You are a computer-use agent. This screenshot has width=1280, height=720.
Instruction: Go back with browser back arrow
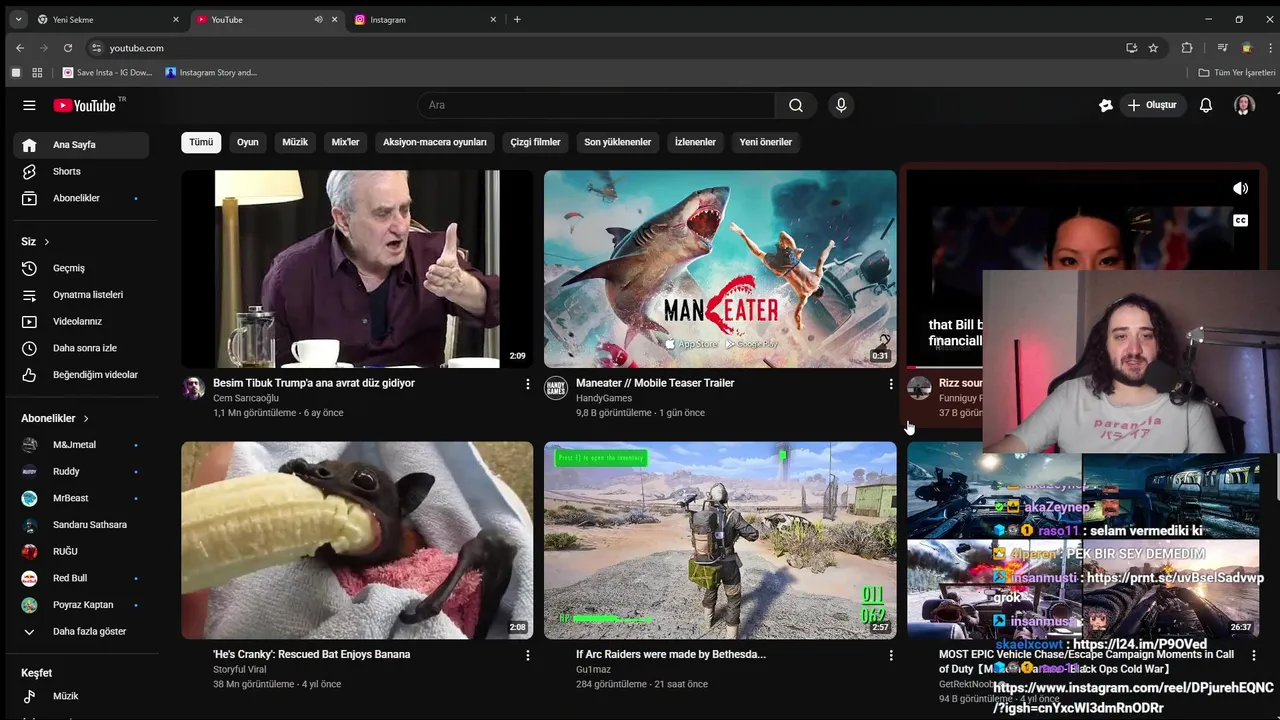(20, 48)
